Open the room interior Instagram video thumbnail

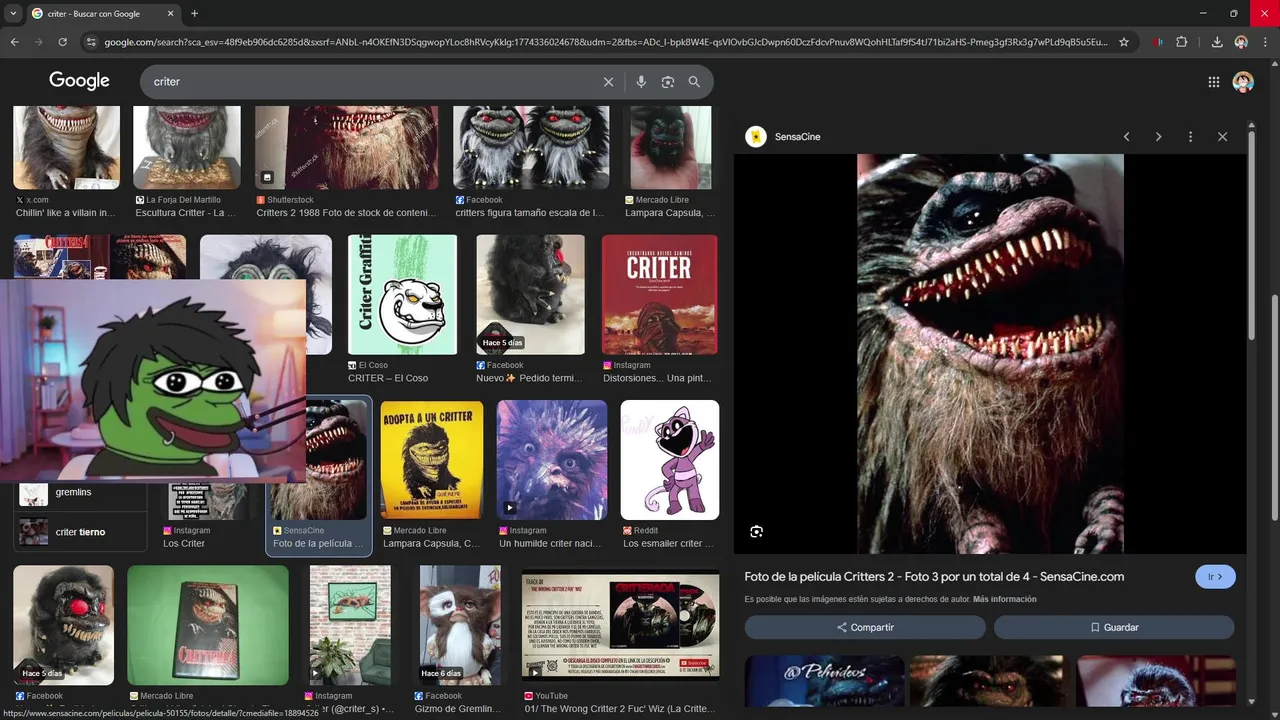(x=350, y=625)
